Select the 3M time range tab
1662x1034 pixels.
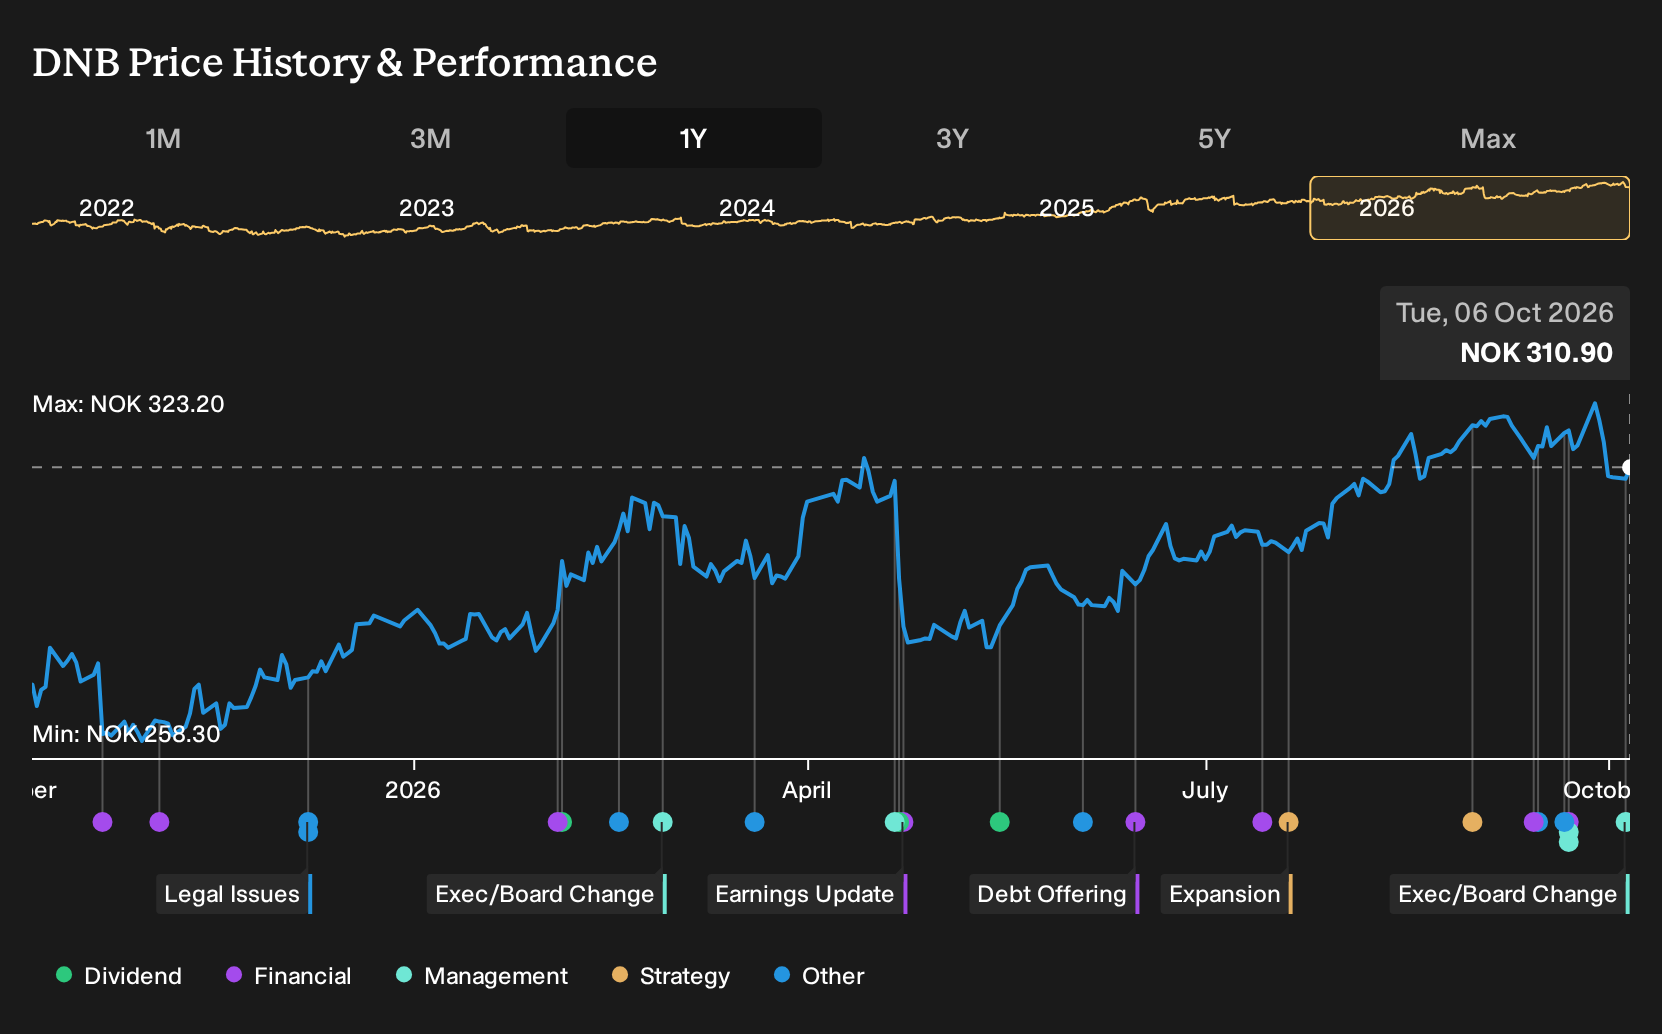[430, 138]
